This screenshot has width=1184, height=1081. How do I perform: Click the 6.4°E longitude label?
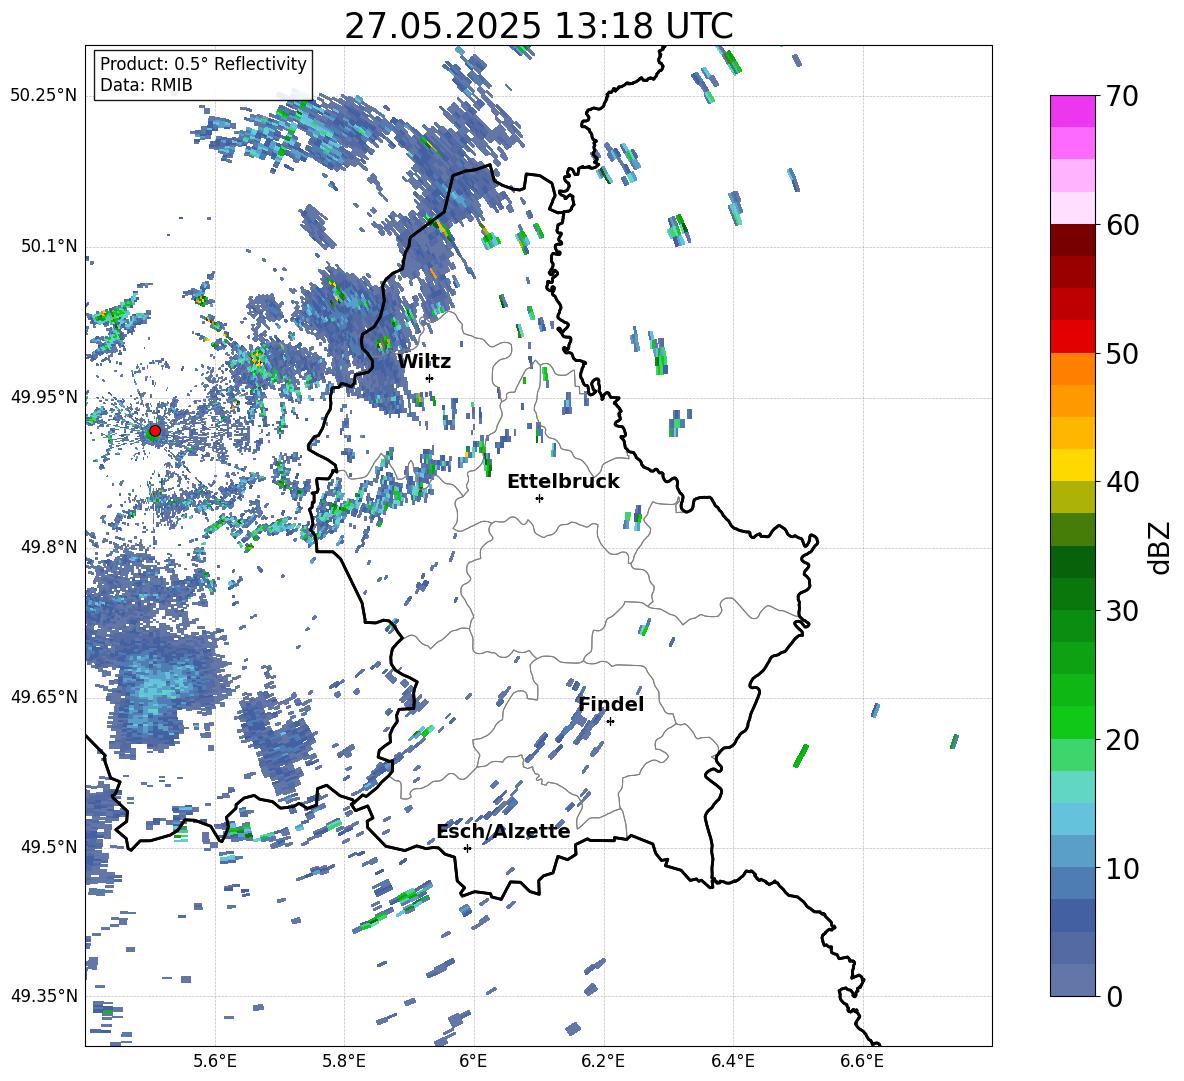point(732,1061)
